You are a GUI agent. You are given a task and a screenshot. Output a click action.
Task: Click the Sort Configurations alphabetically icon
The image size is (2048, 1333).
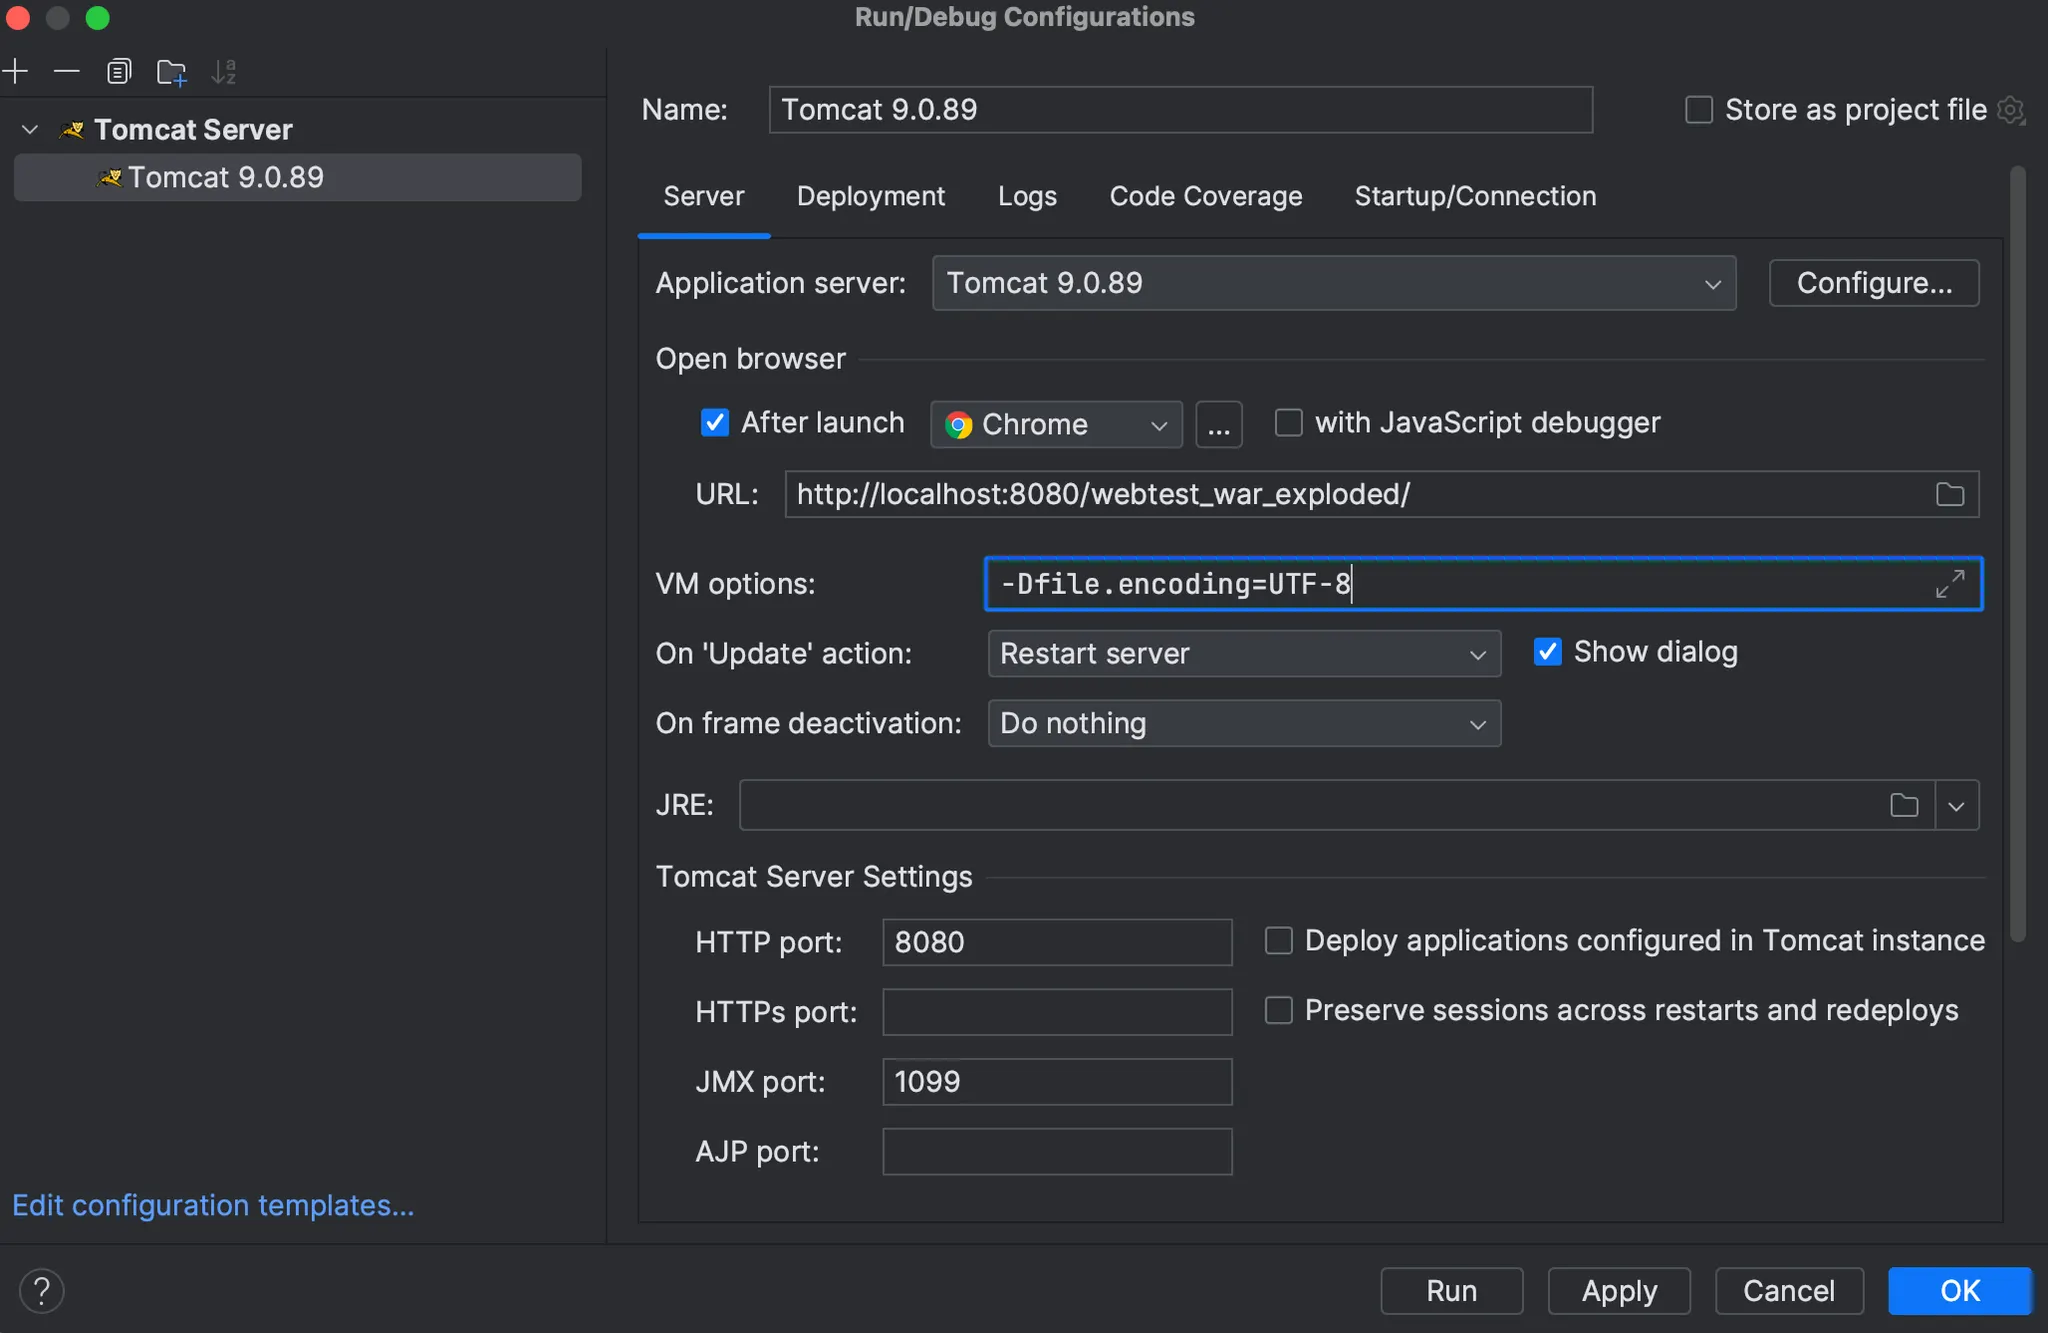point(224,72)
